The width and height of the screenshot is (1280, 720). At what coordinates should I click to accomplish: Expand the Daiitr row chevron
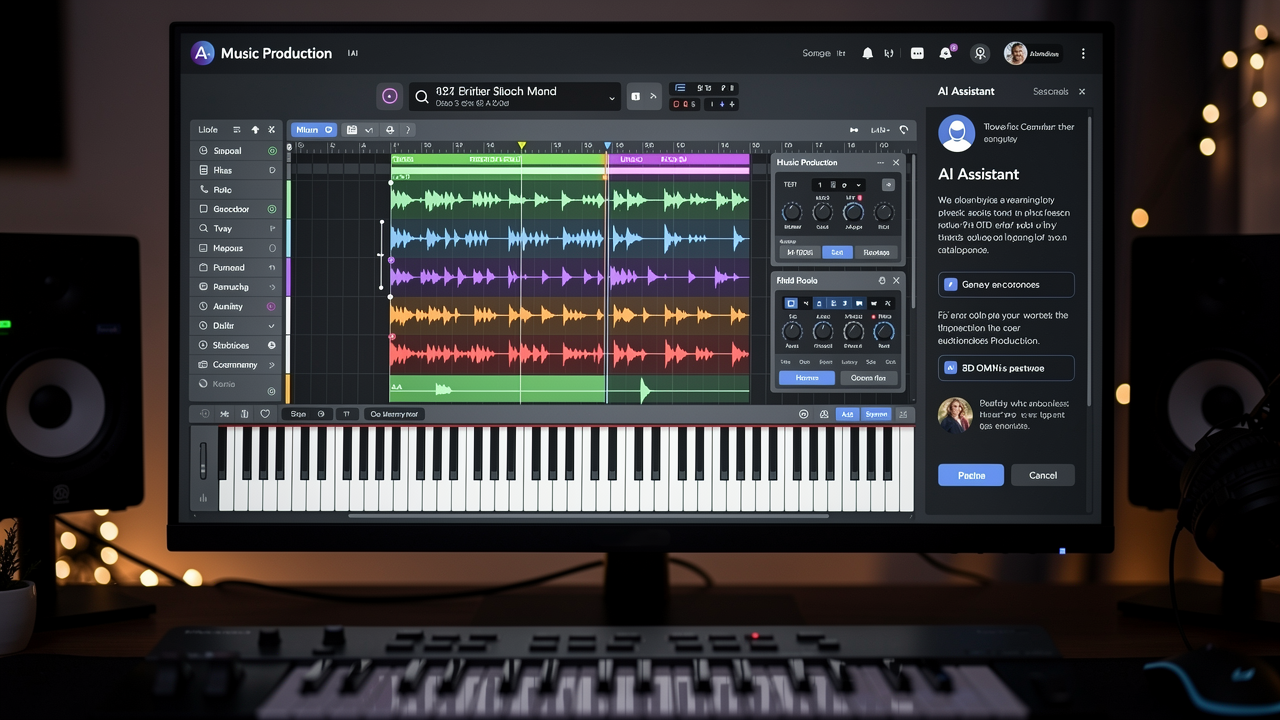272,326
